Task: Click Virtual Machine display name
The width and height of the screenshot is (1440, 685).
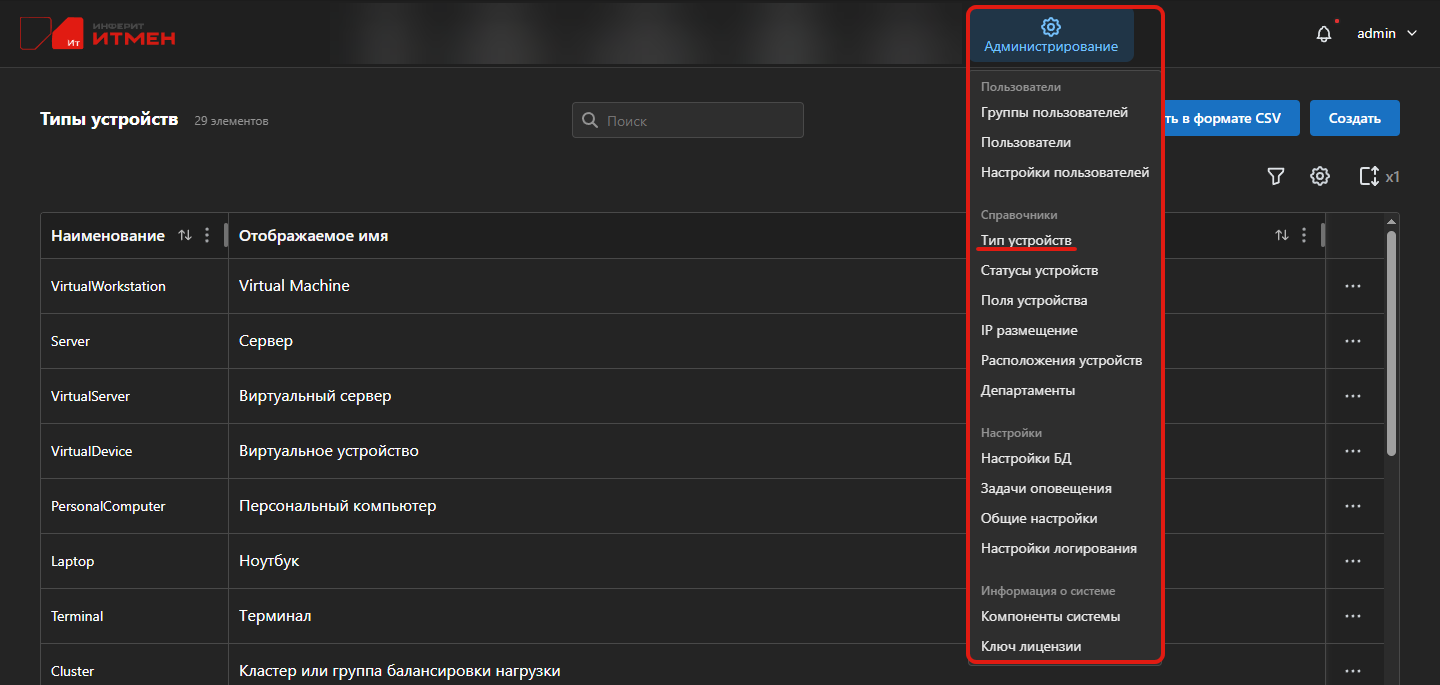Action: click(x=294, y=286)
